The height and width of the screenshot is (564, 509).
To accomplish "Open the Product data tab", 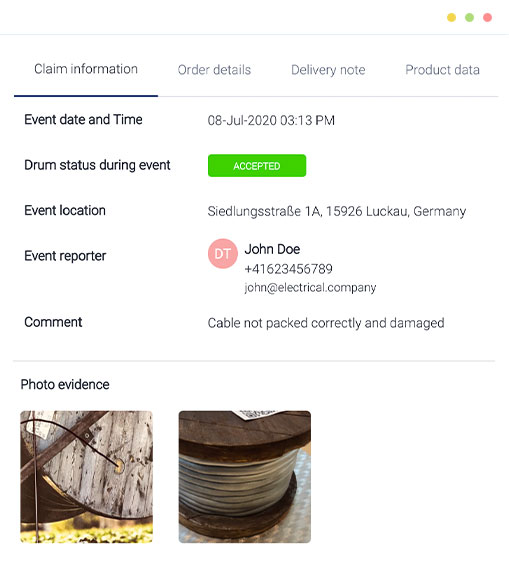I will click(442, 70).
